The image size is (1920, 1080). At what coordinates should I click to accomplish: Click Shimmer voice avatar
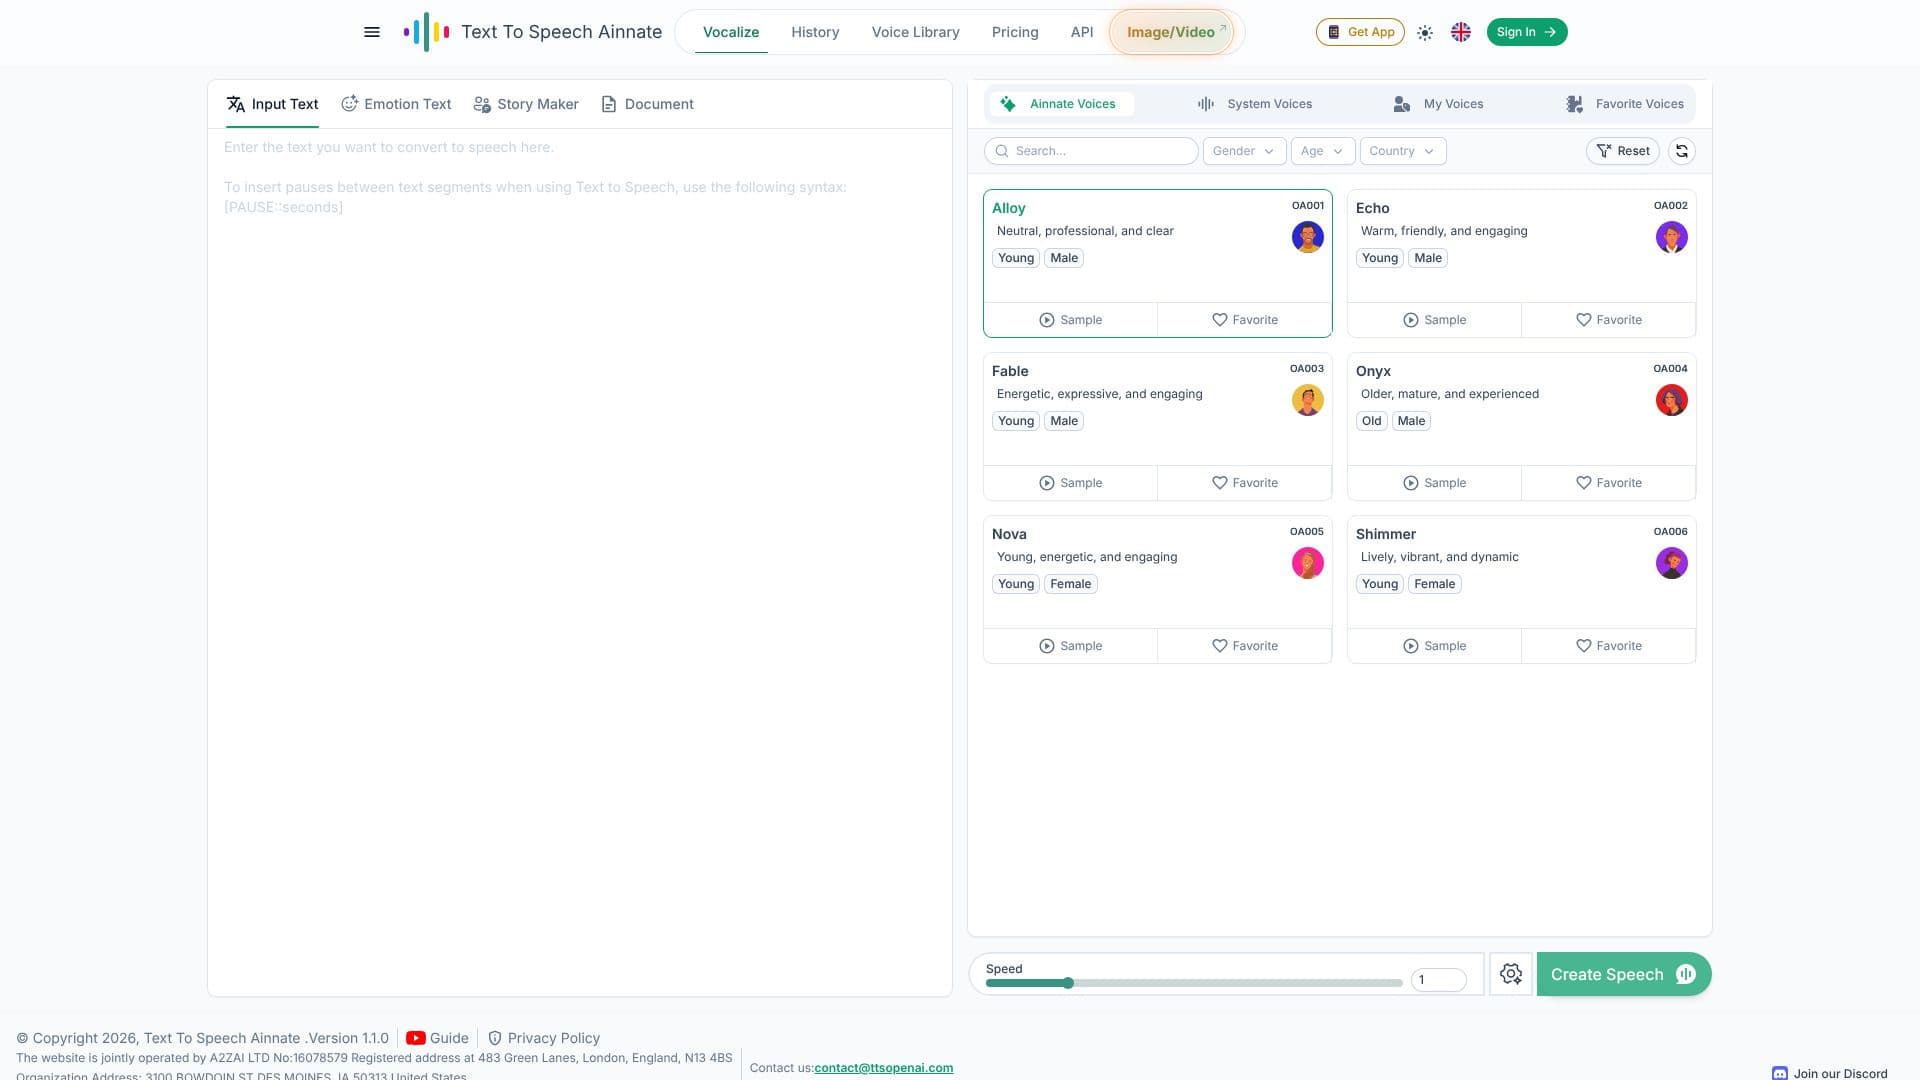(1671, 563)
